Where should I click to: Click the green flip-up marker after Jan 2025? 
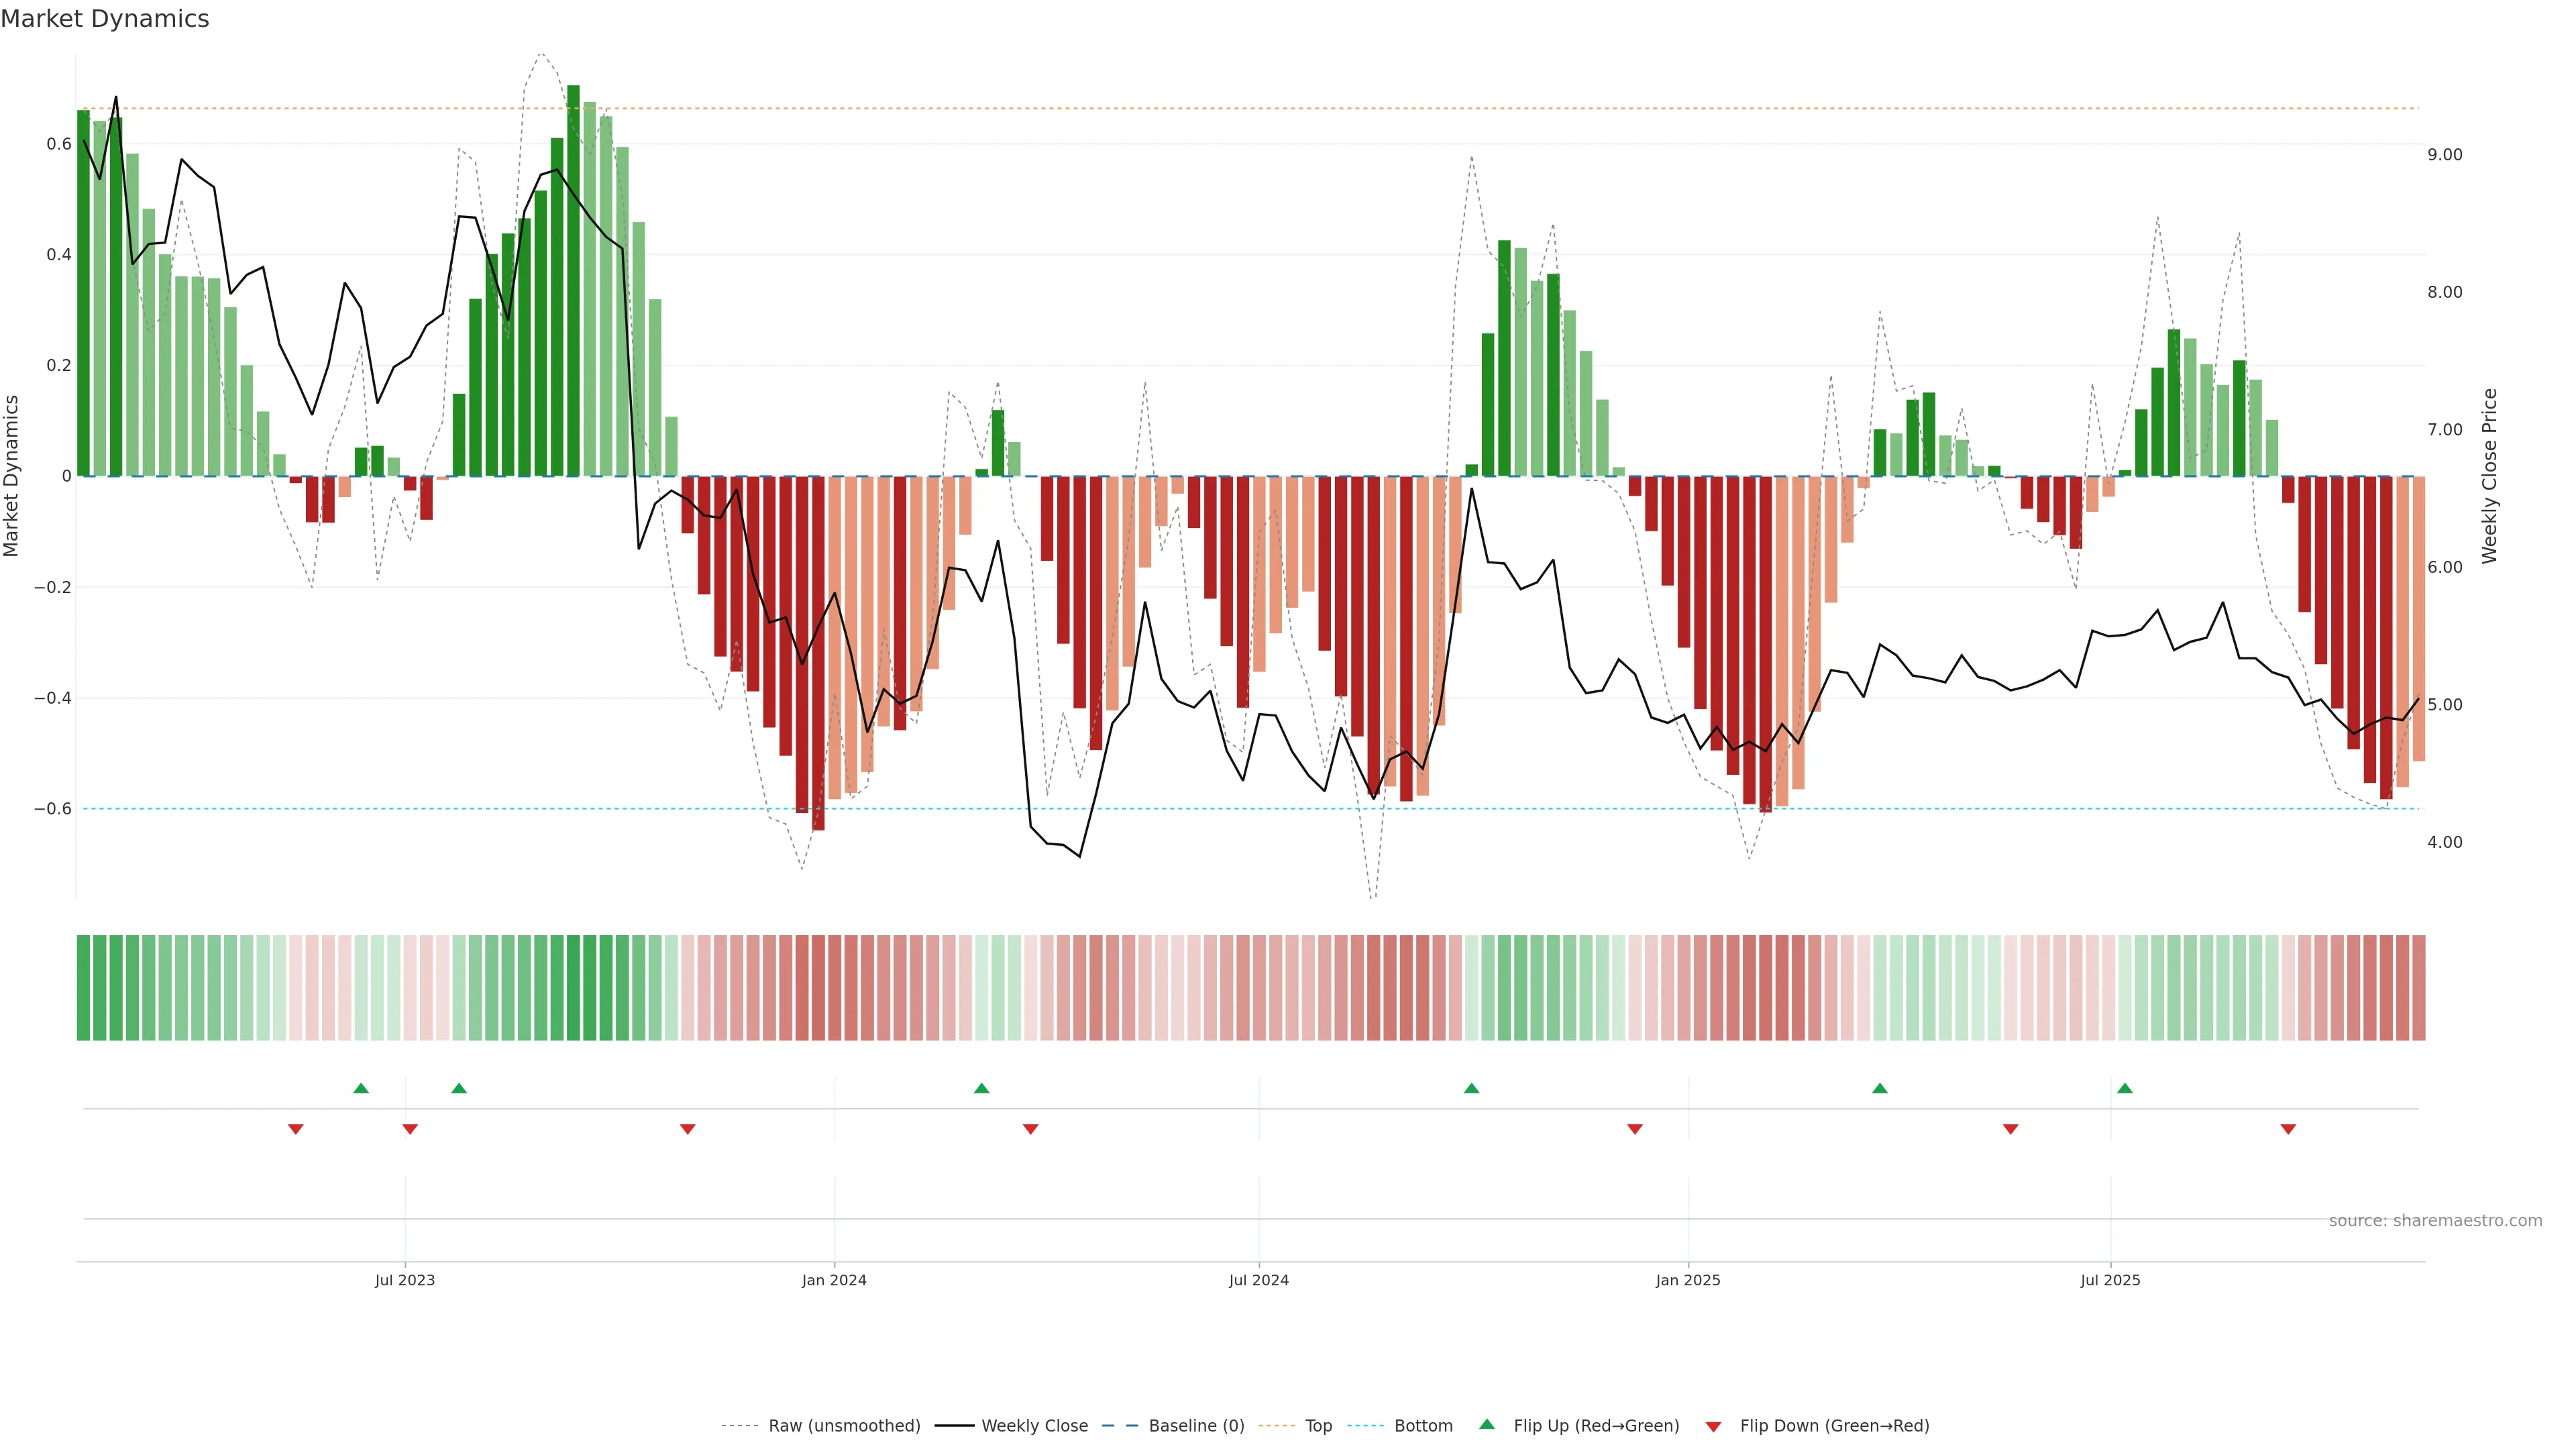1880,1088
